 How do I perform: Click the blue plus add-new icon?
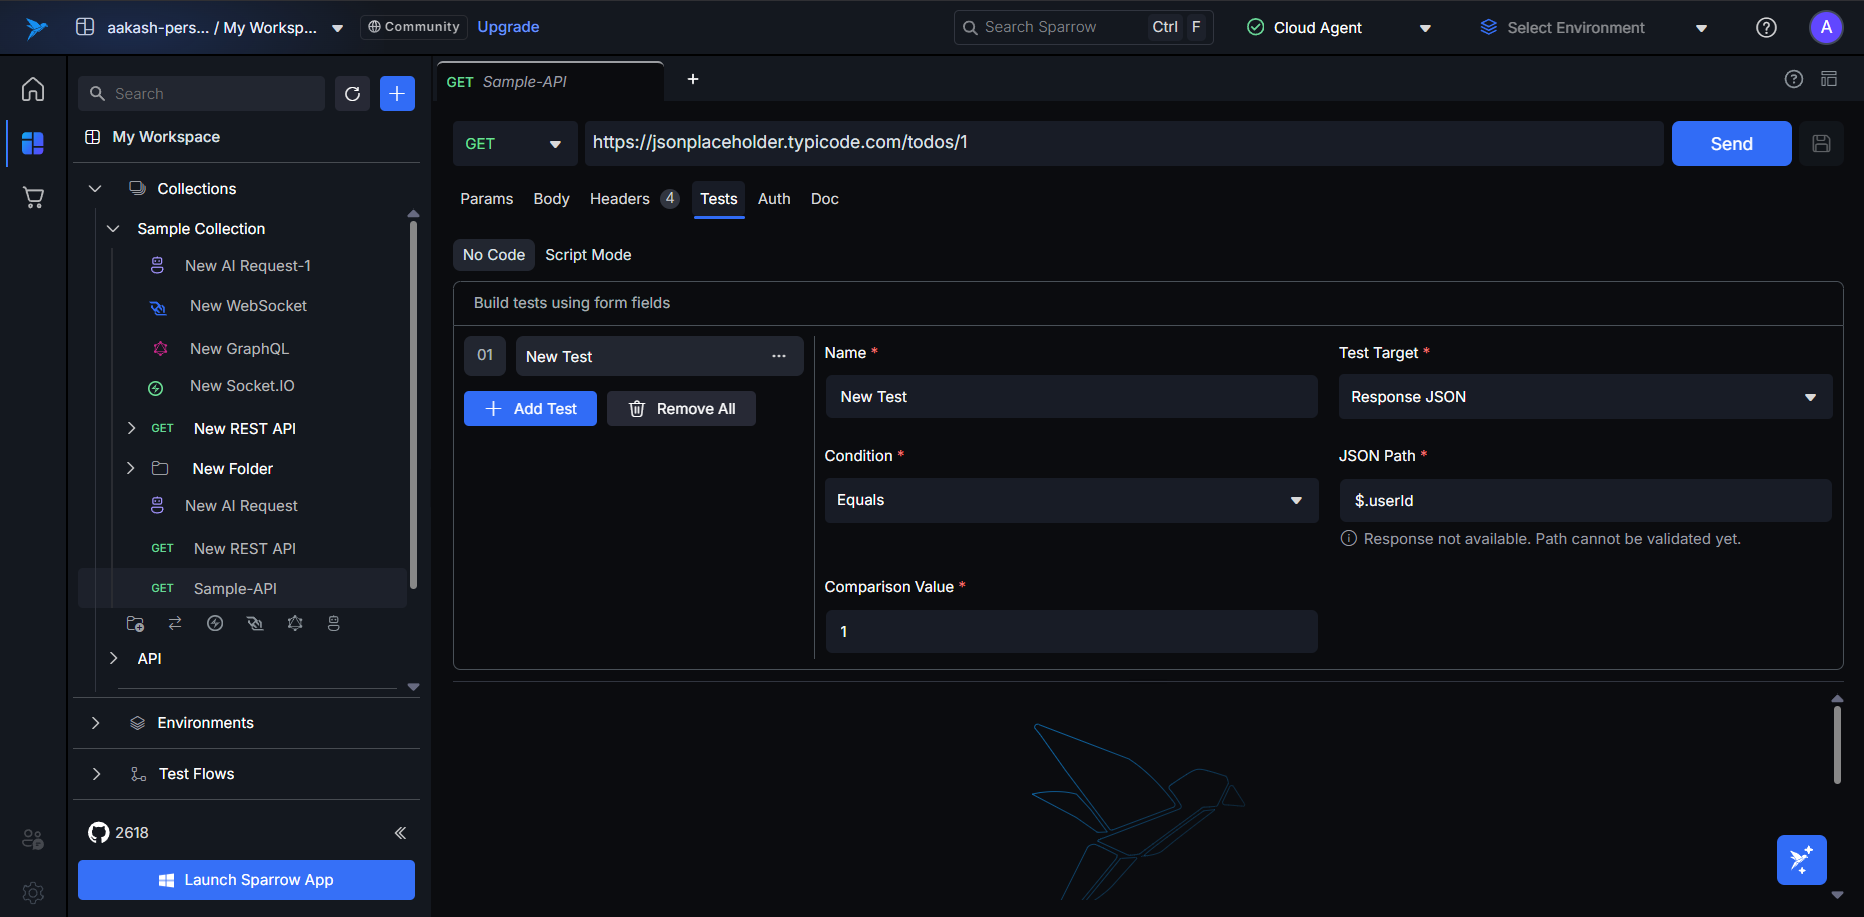(x=397, y=94)
